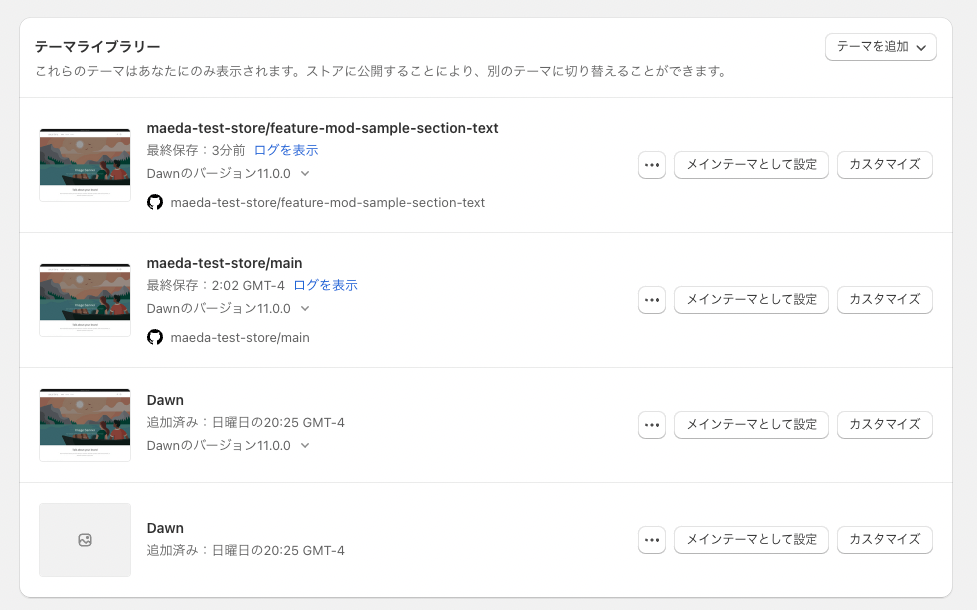Click GitHub branch text maeda-test-store/main

(x=240, y=338)
